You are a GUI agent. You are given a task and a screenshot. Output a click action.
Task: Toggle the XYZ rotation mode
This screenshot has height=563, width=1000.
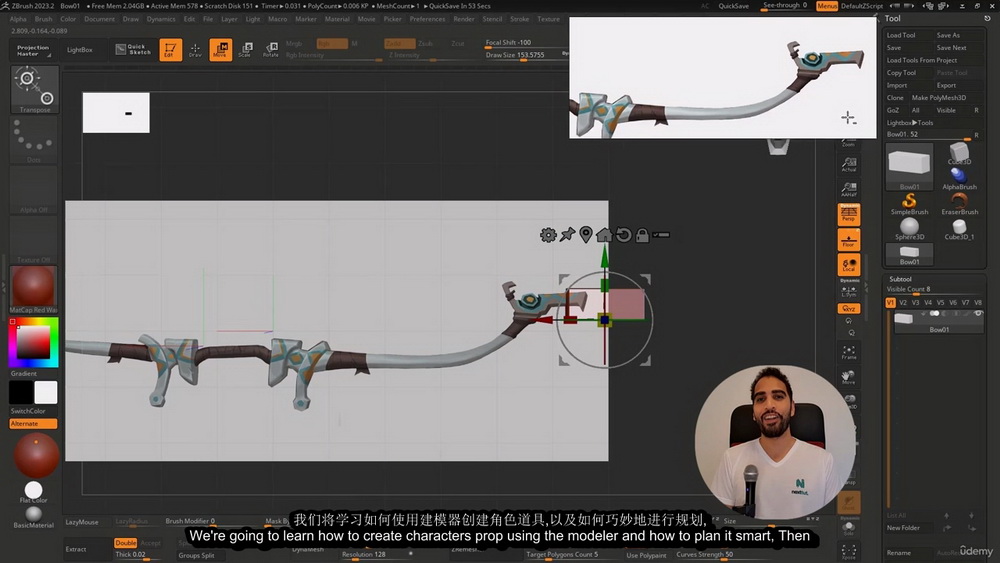(x=849, y=309)
